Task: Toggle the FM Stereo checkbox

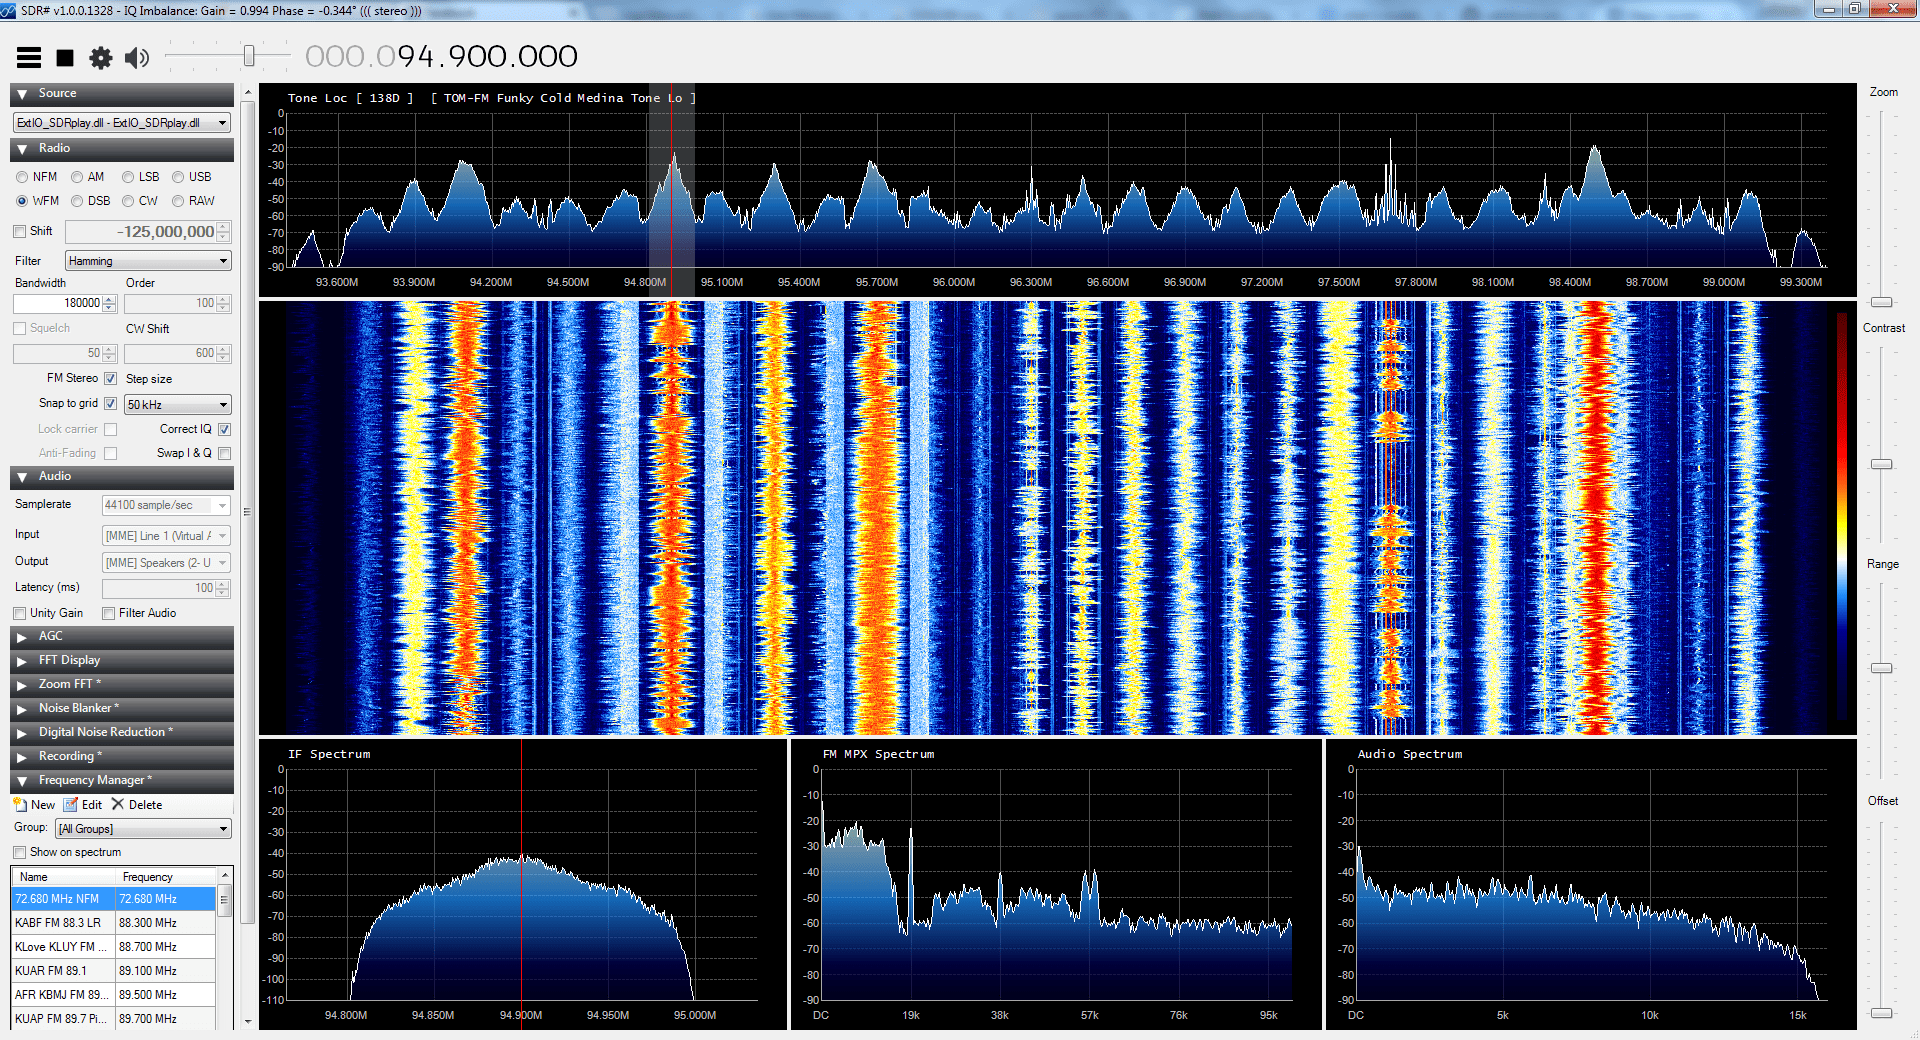Action: click(111, 378)
